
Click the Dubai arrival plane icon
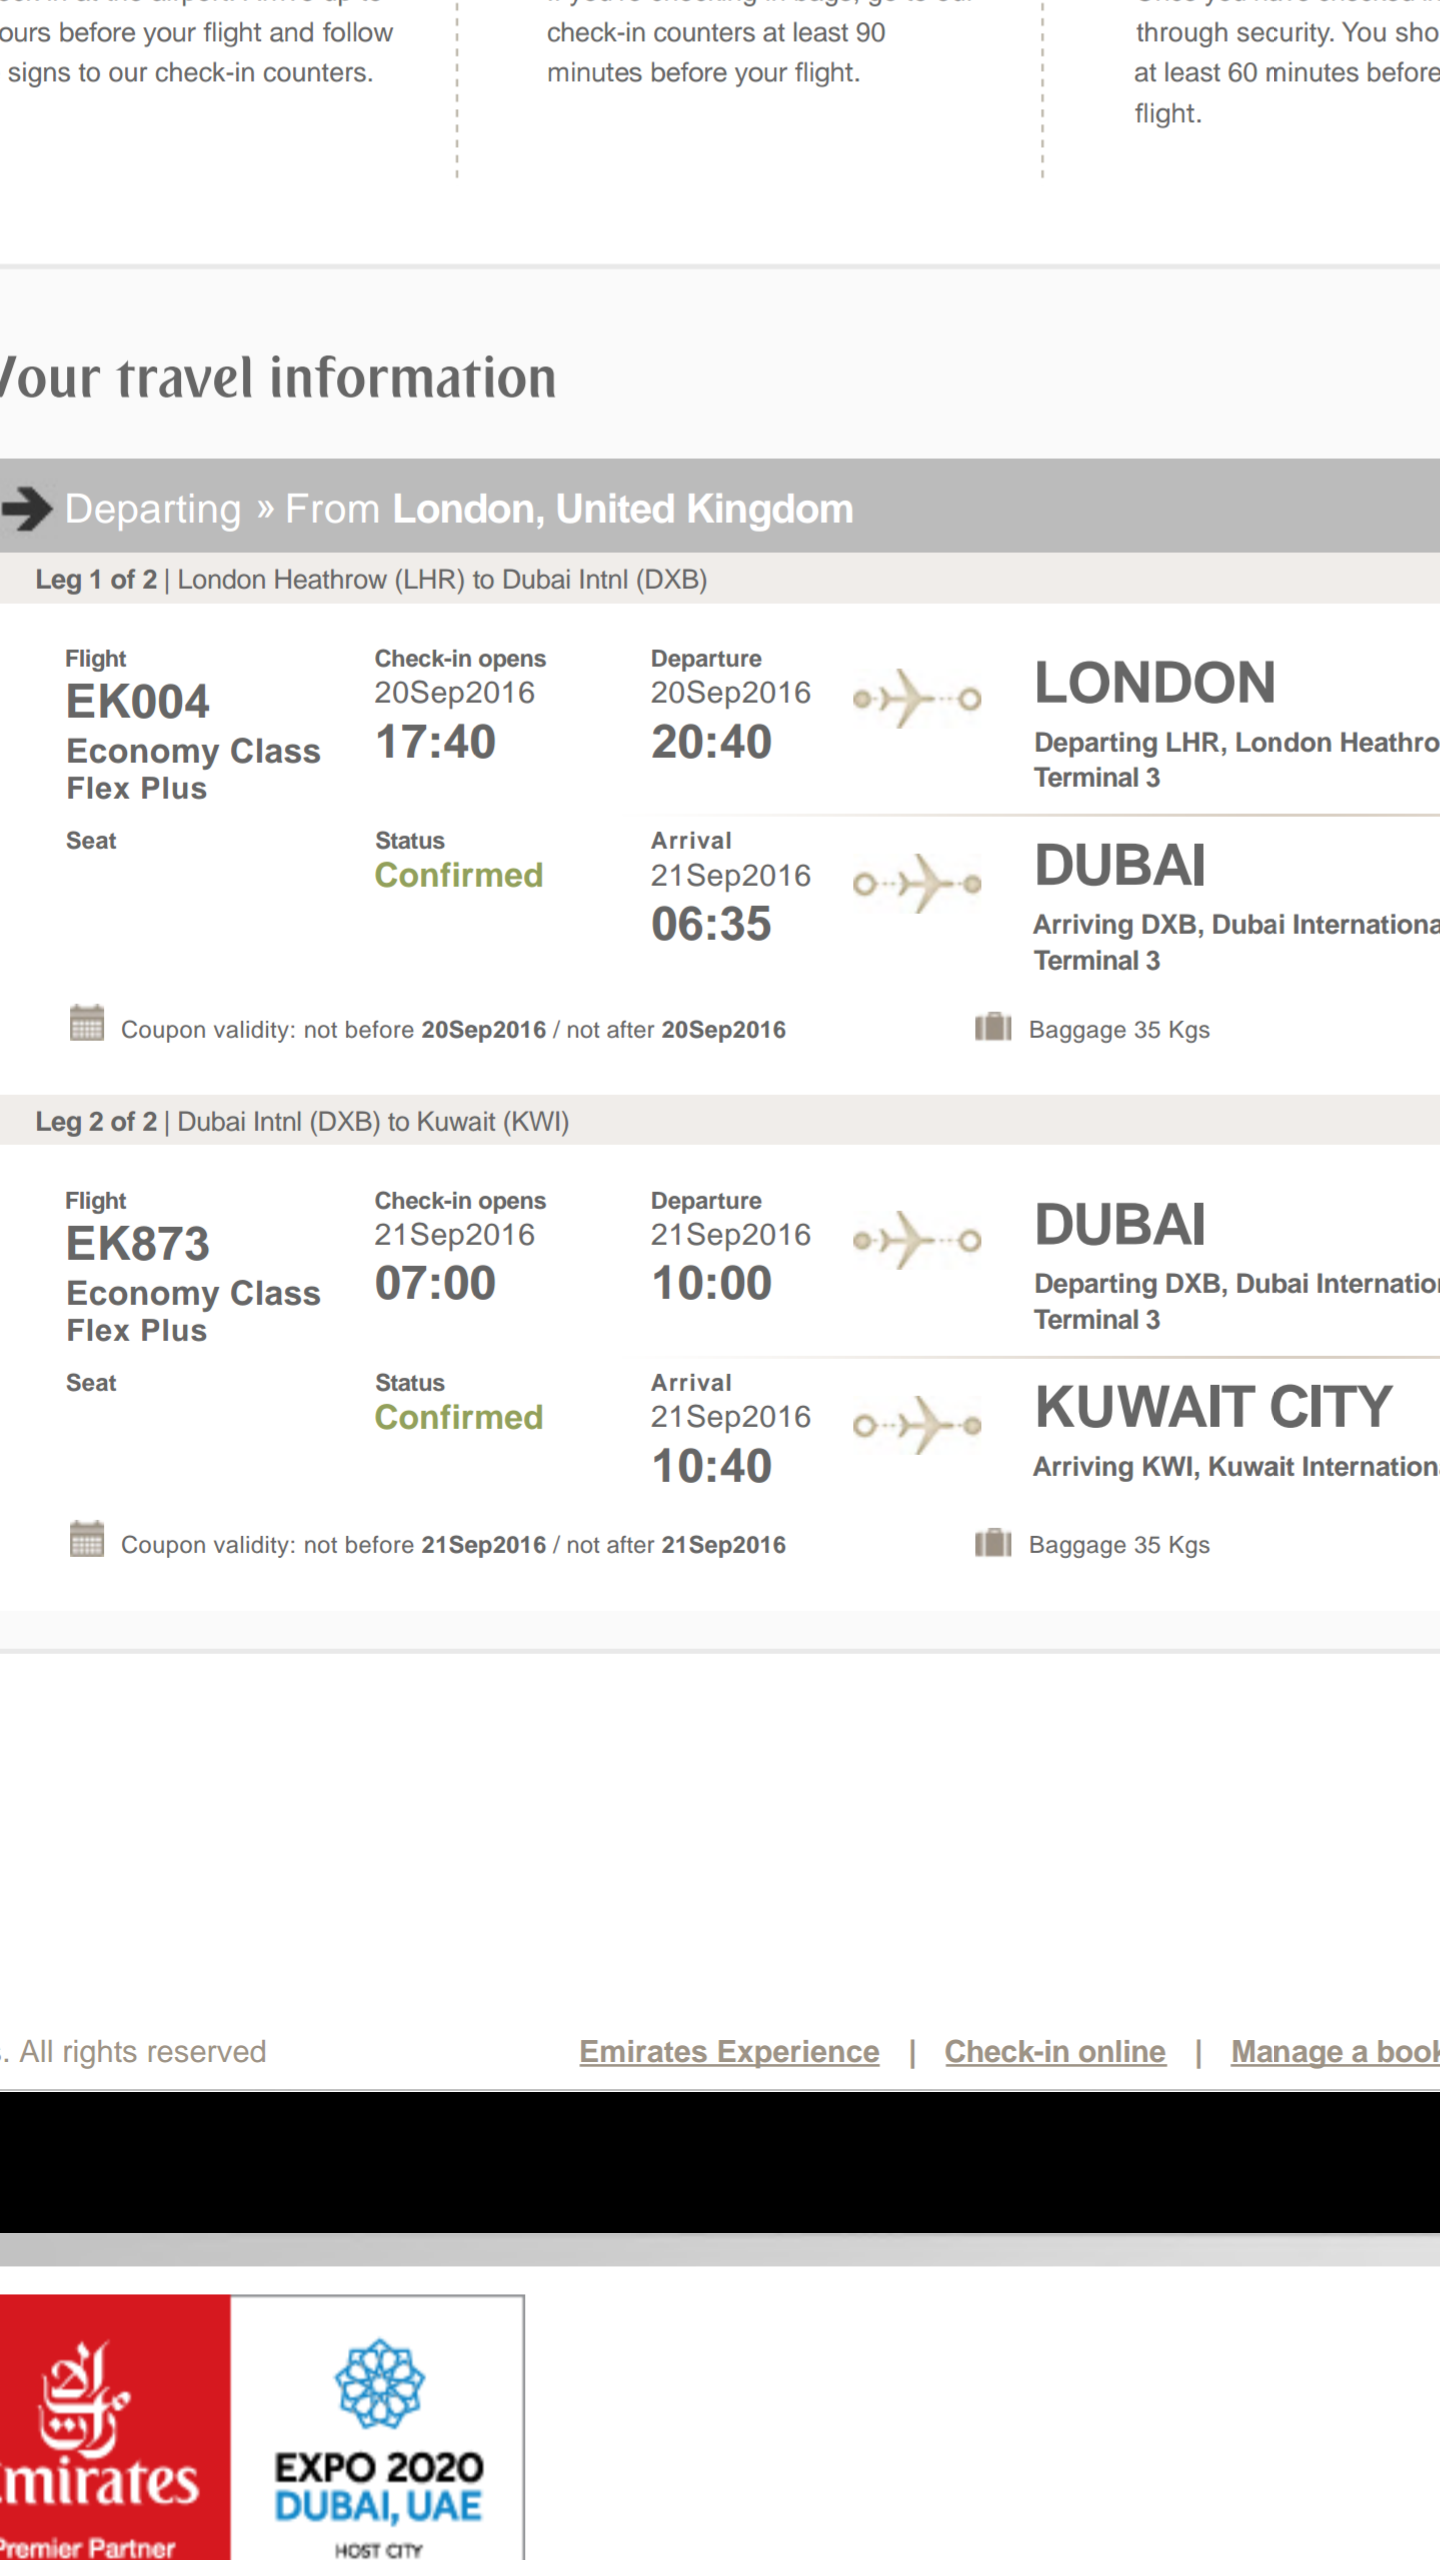pyautogui.click(x=916, y=883)
